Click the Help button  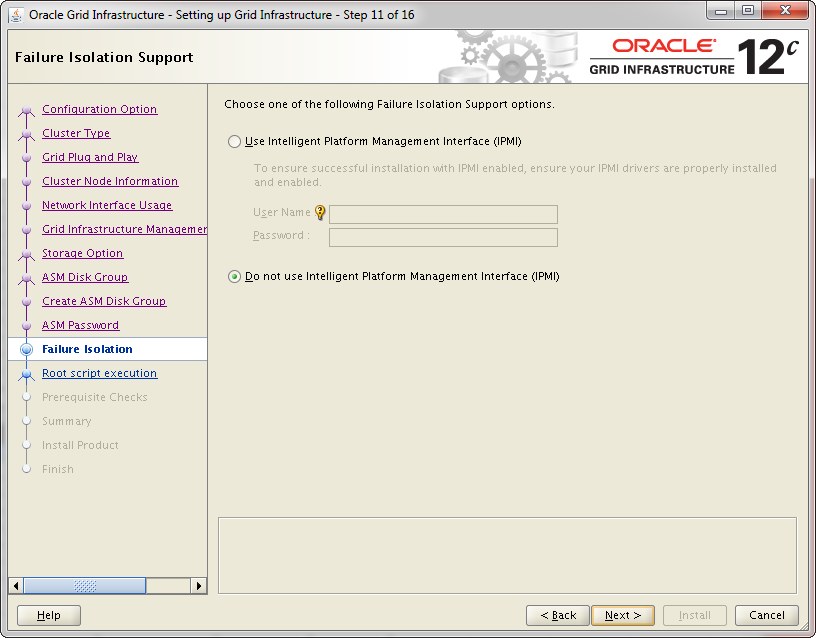(49, 615)
